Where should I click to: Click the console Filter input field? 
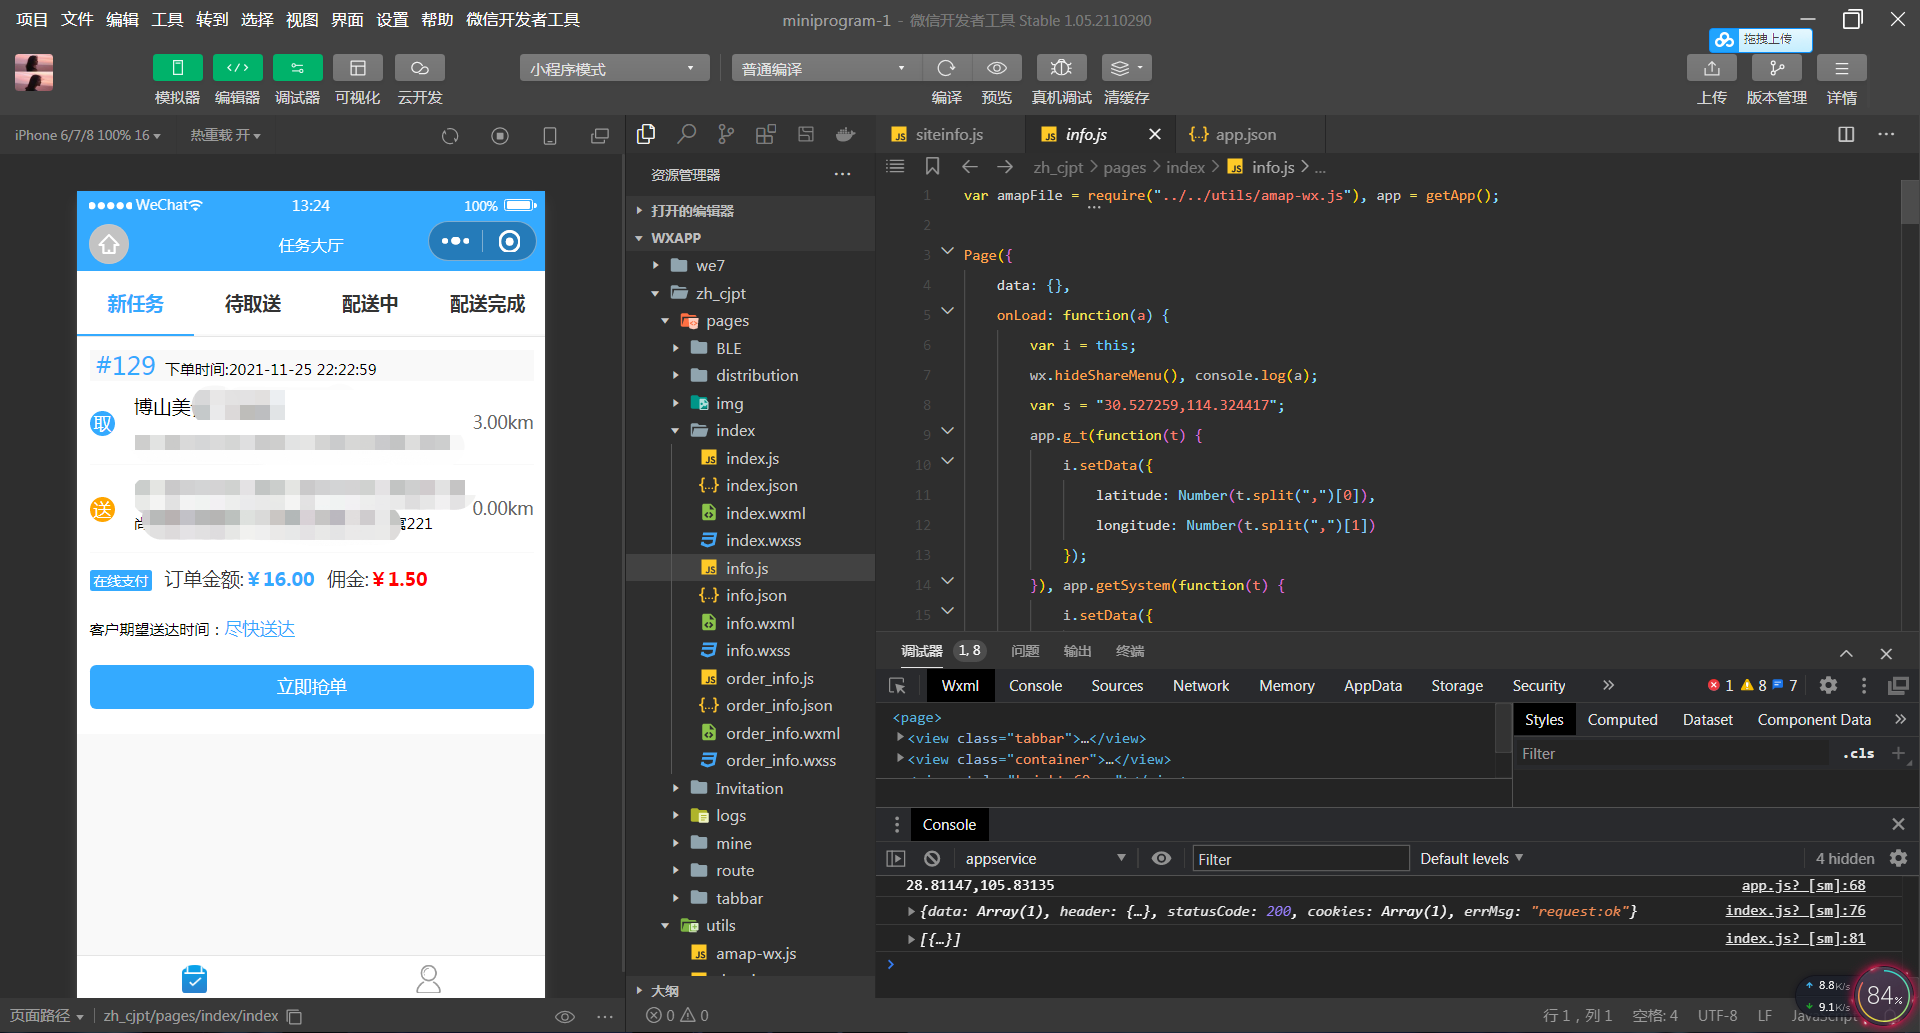pyautogui.click(x=1300, y=859)
